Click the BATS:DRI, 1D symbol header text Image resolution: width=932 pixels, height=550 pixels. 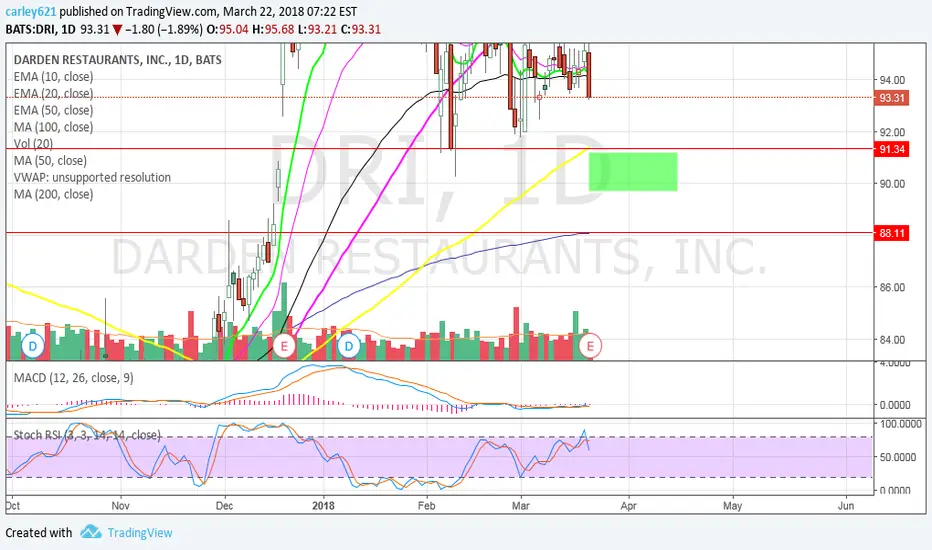pos(40,29)
